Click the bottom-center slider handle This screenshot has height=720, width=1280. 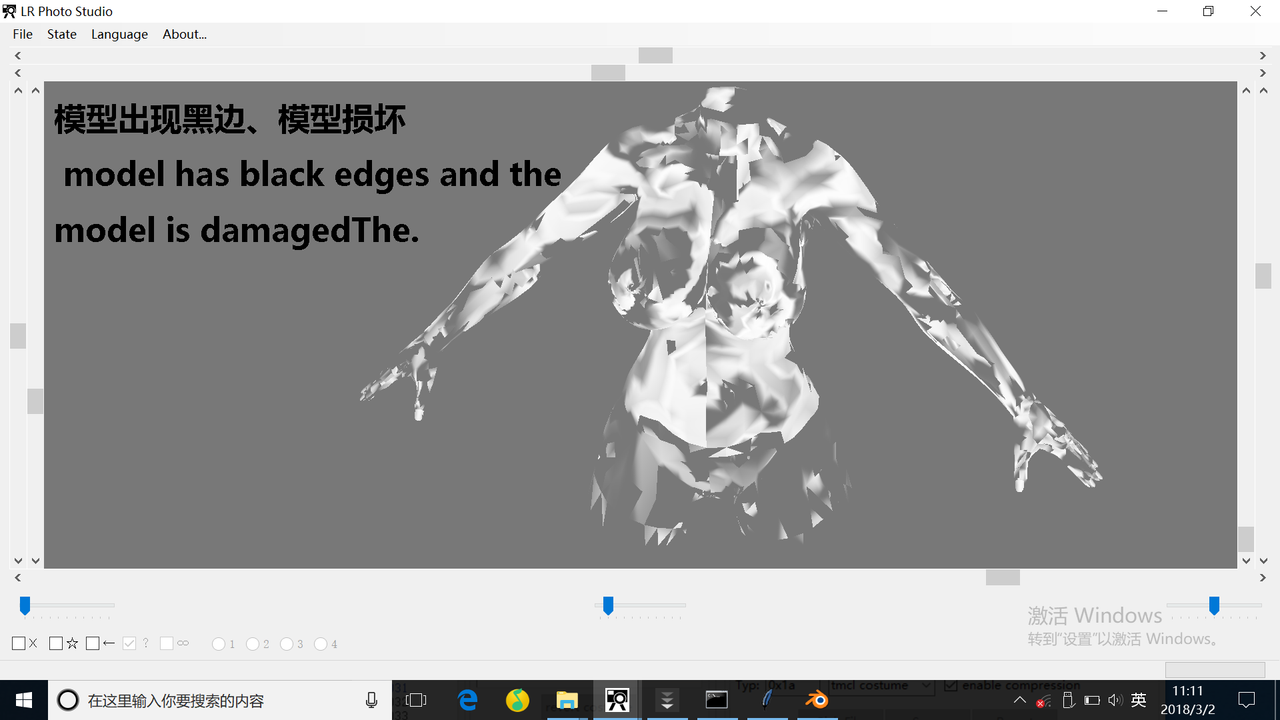[x=607, y=605]
